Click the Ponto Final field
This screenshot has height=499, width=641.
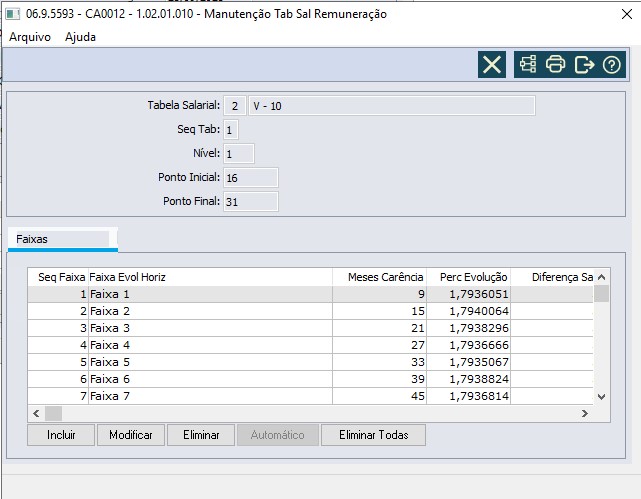tap(251, 201)
